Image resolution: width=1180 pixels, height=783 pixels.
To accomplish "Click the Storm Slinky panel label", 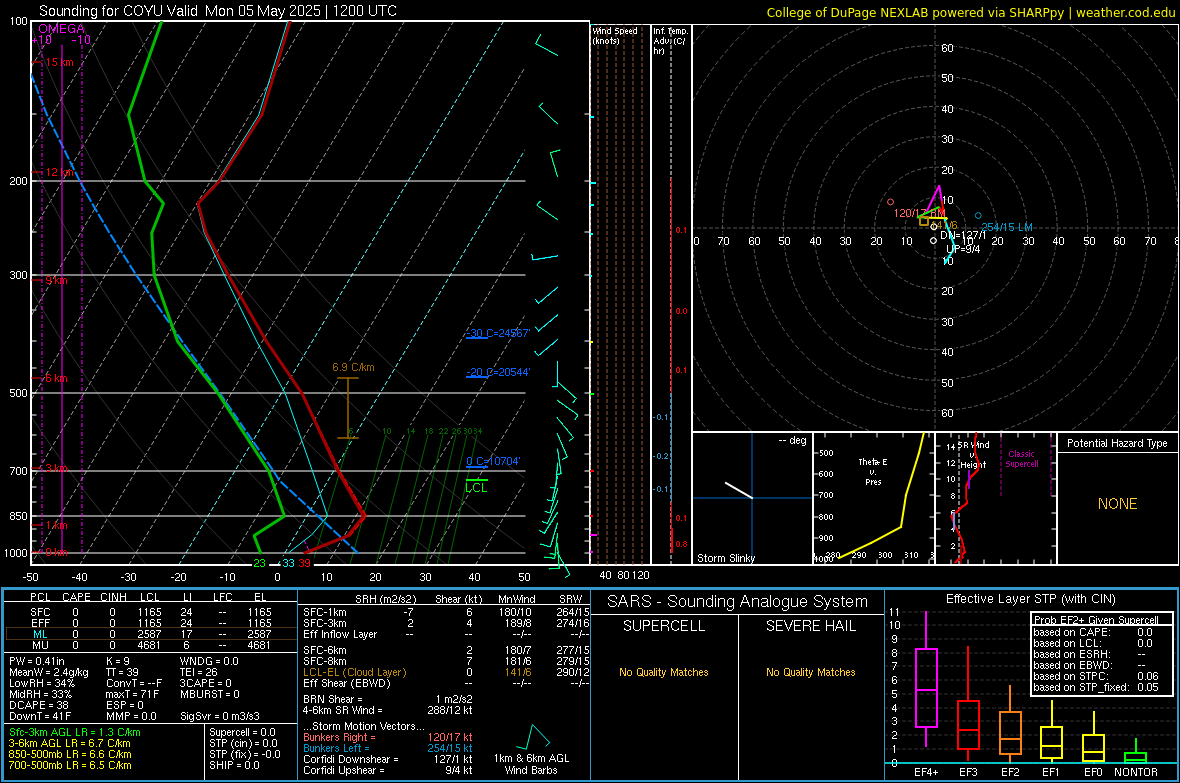I will 725,558.
